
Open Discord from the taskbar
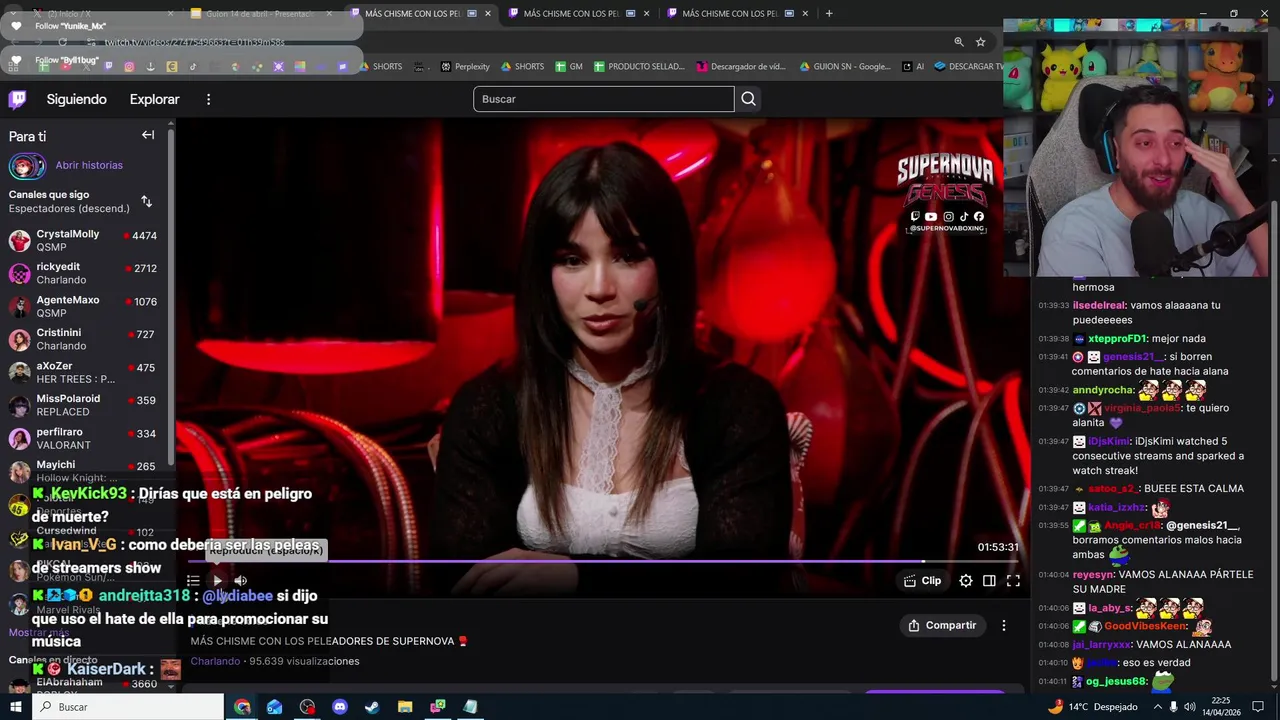click(339, 707)
